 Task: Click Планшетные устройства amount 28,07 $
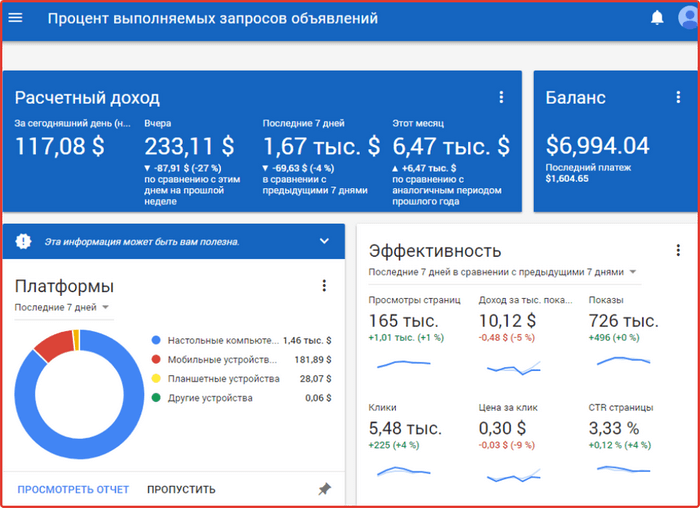pyautogui.click(x=316, y=379)
